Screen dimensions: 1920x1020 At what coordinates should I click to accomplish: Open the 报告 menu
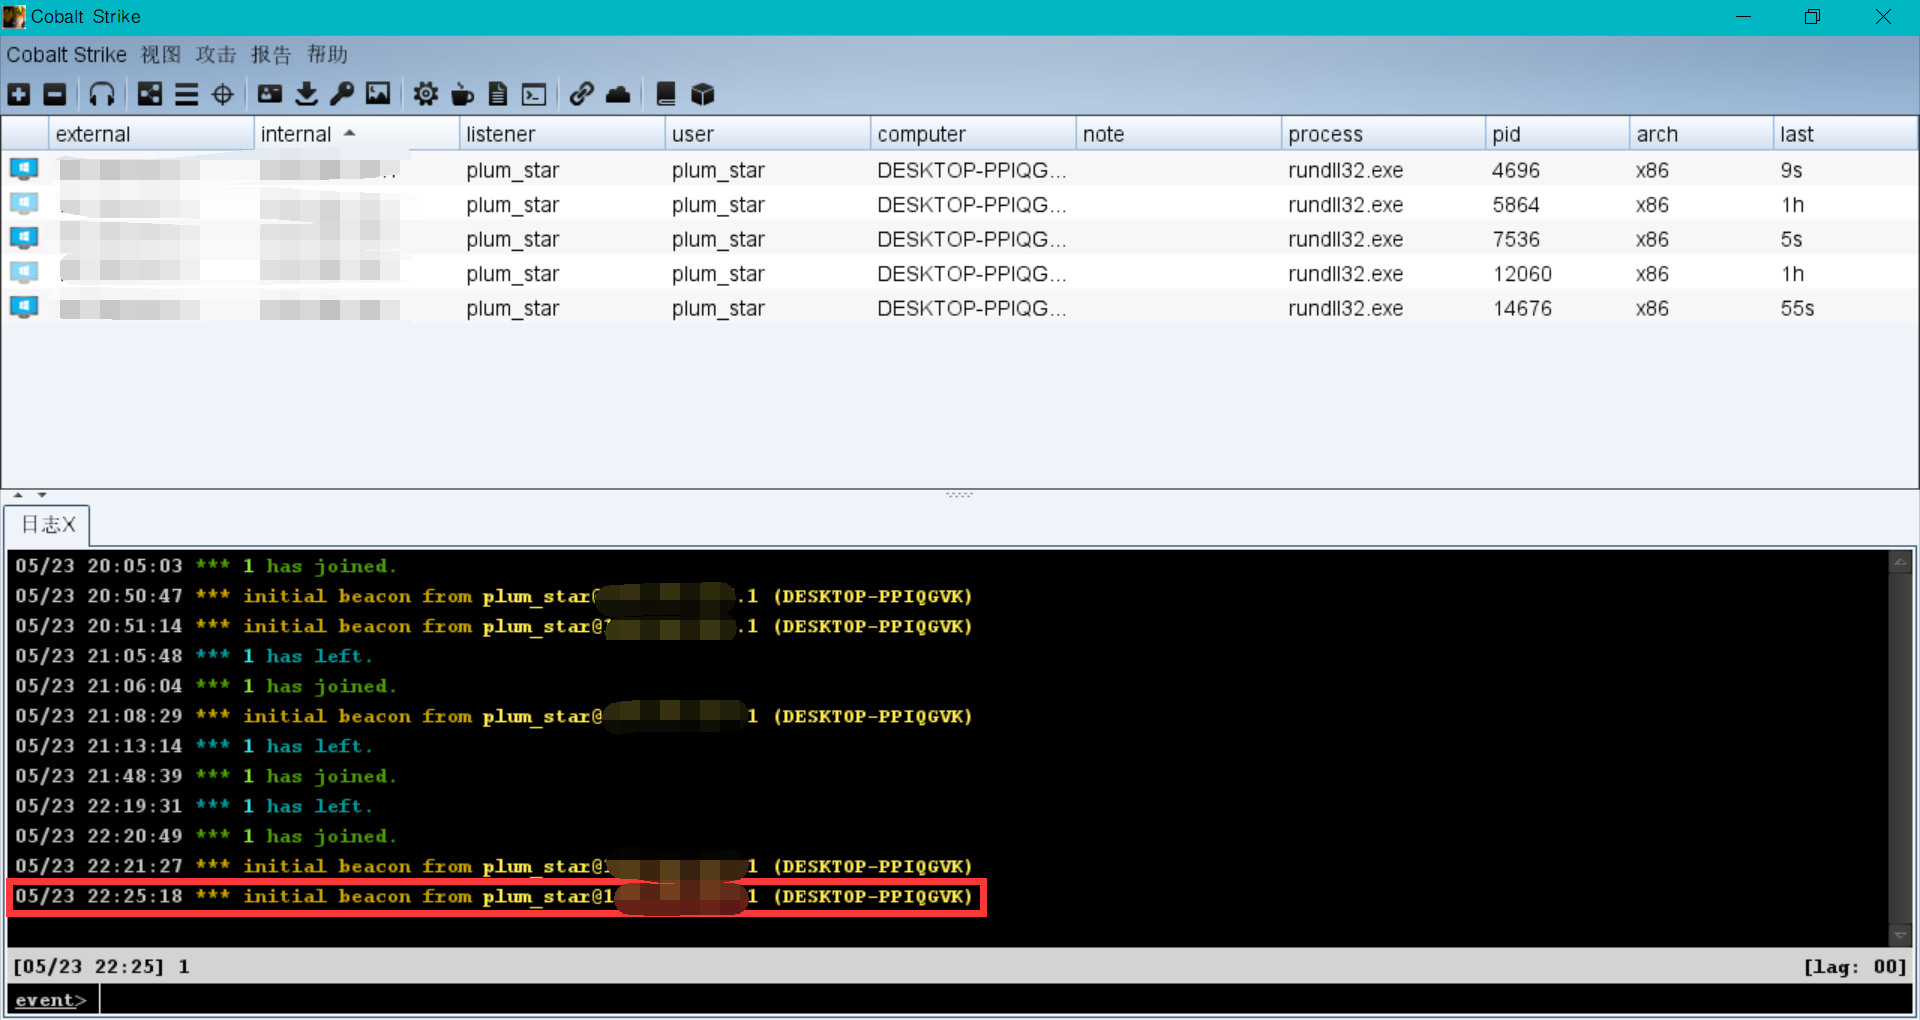click(271, 55)
